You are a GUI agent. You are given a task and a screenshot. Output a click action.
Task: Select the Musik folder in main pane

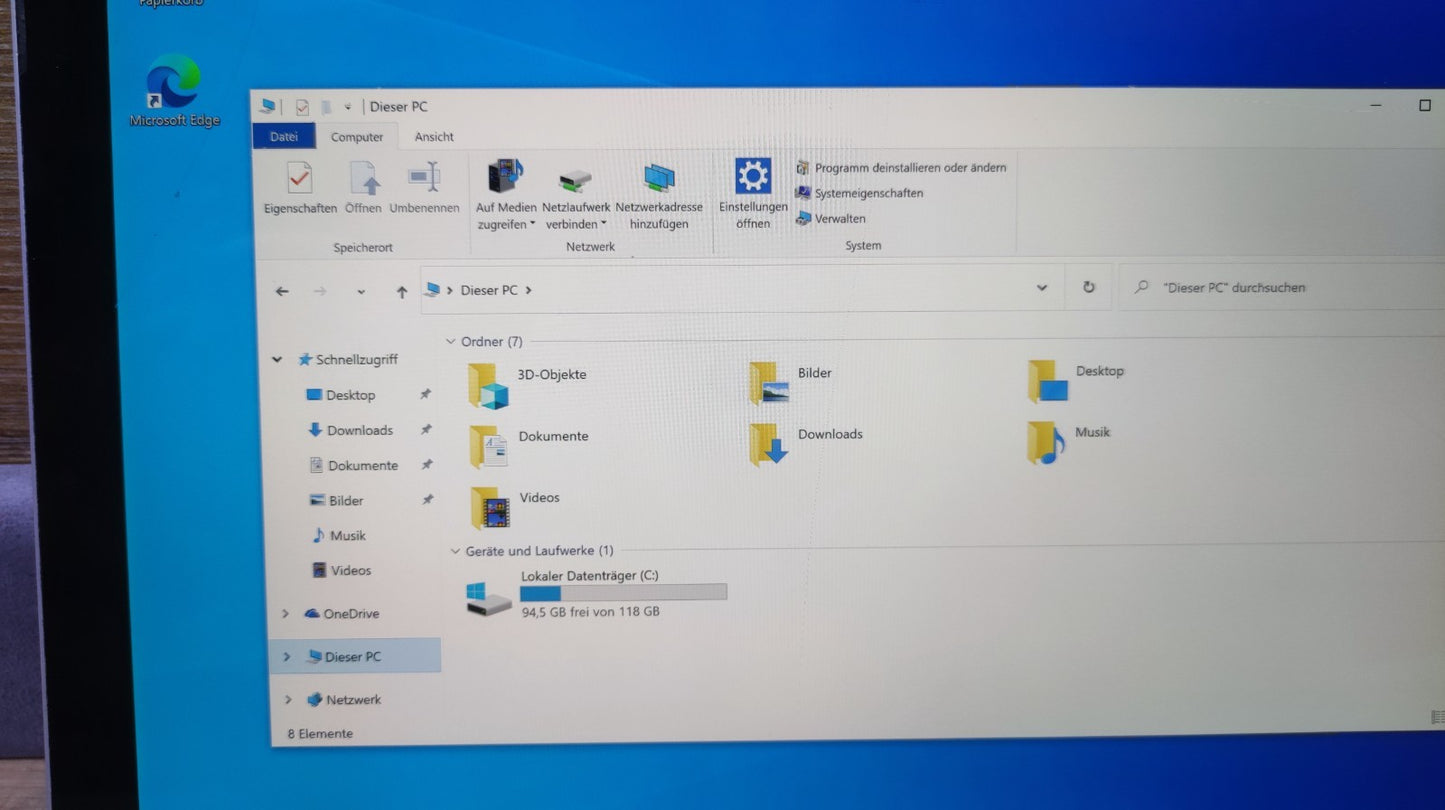1069,443
